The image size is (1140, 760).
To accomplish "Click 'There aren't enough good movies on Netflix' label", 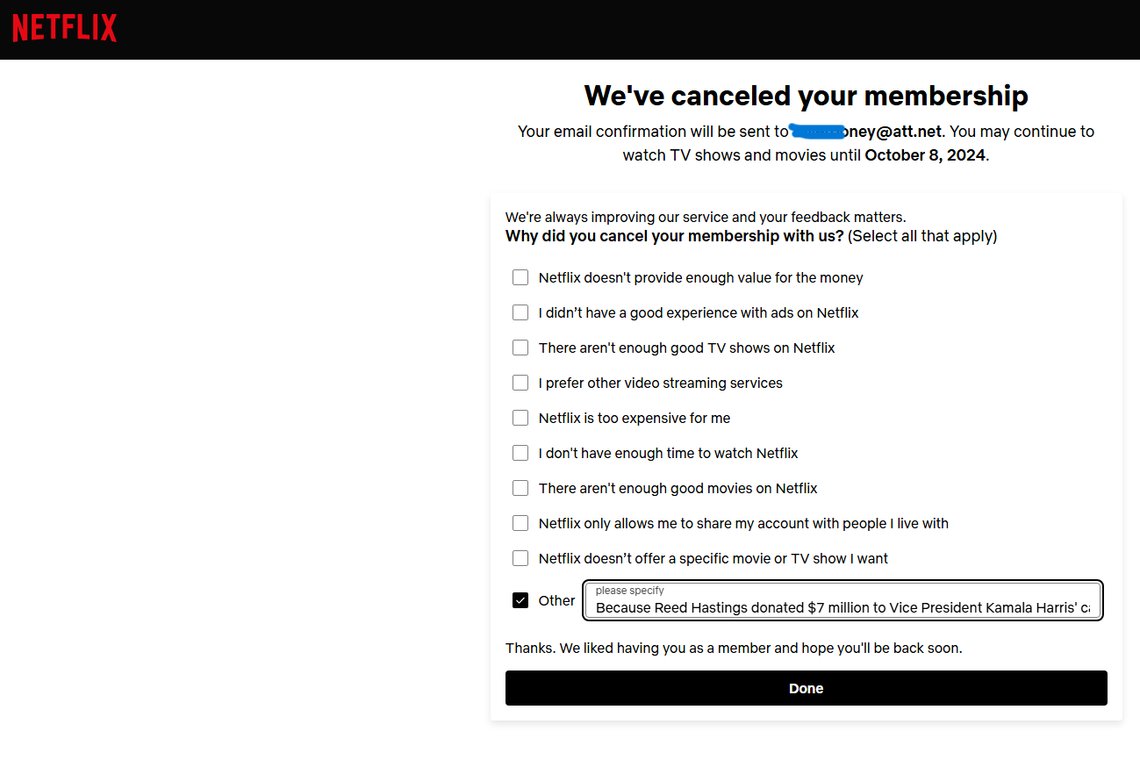I will 678,489.
